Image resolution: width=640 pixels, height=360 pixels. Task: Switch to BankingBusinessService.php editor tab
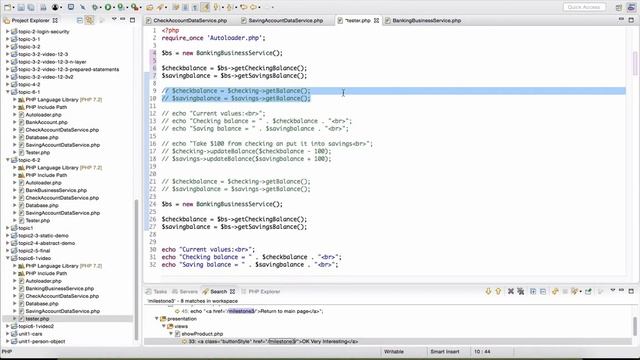(x=423, y=20)
